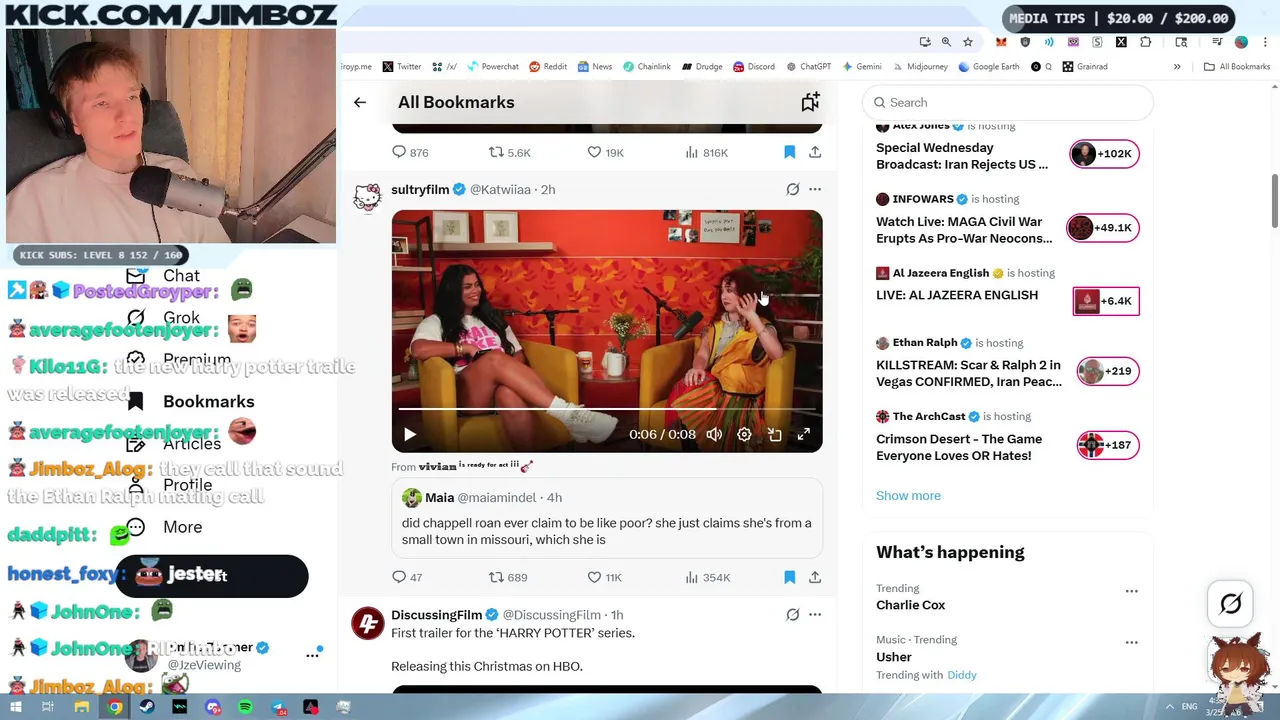This screenshot has height=720, width=1280.
Task: Play the sultryfilm video
Action: (x=409, y=434)
